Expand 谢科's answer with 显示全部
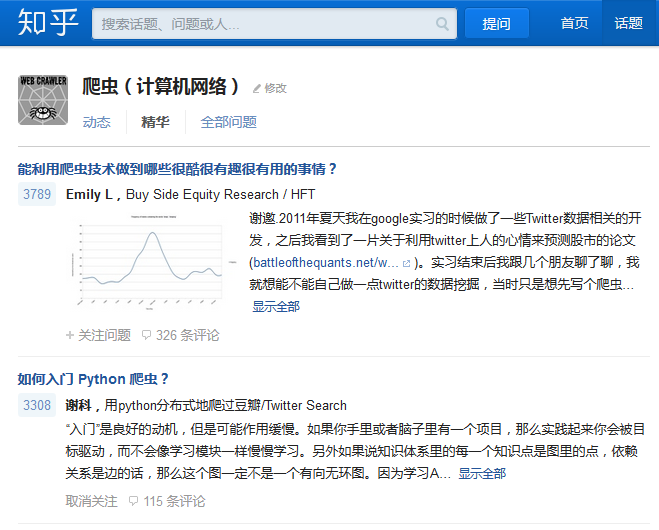This screenshot has height=530, width=659. point(482,474)
